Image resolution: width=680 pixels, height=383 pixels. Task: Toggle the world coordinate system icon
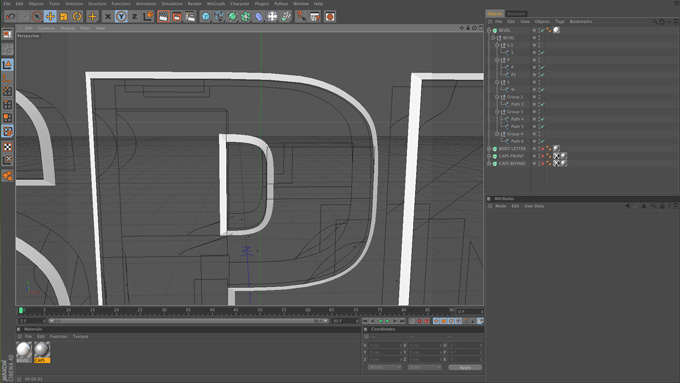[148, 16]
